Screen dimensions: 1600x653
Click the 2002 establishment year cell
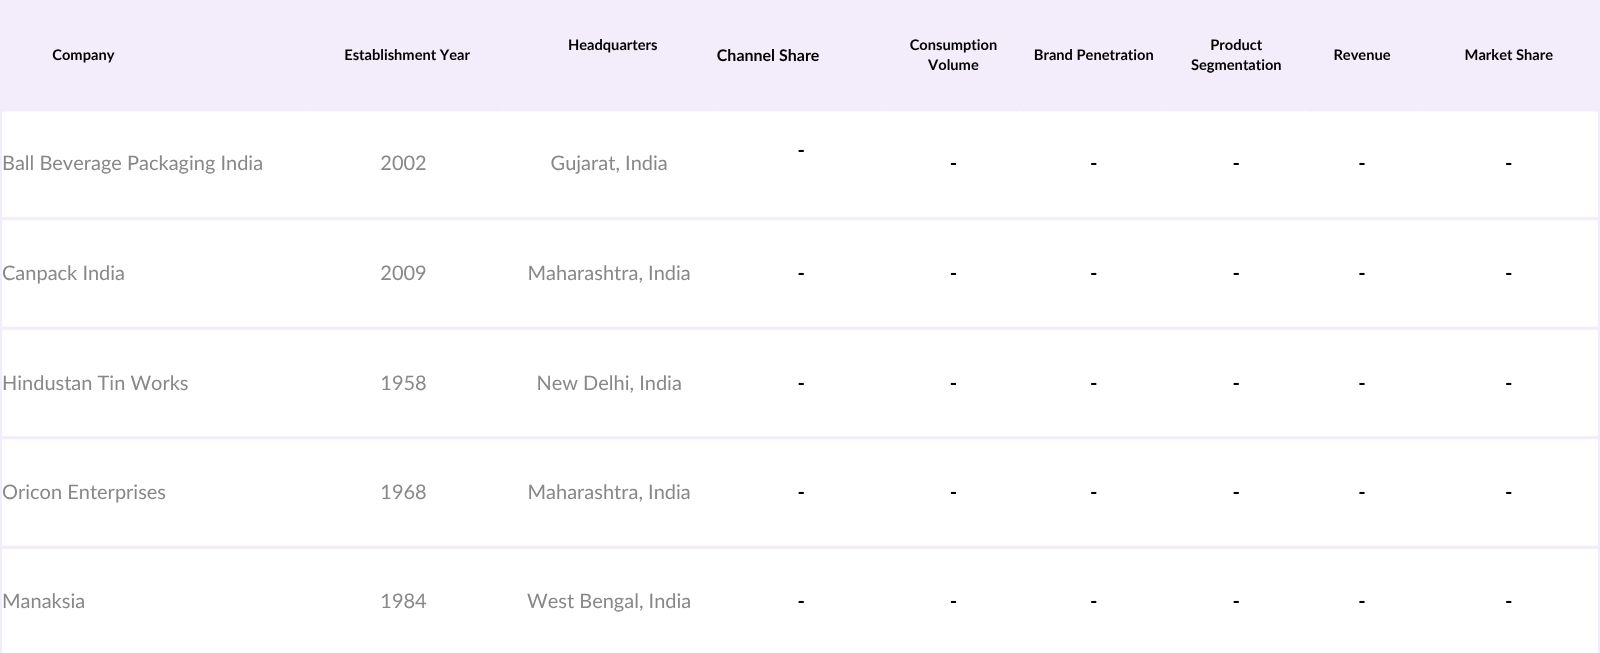[403, 163]
